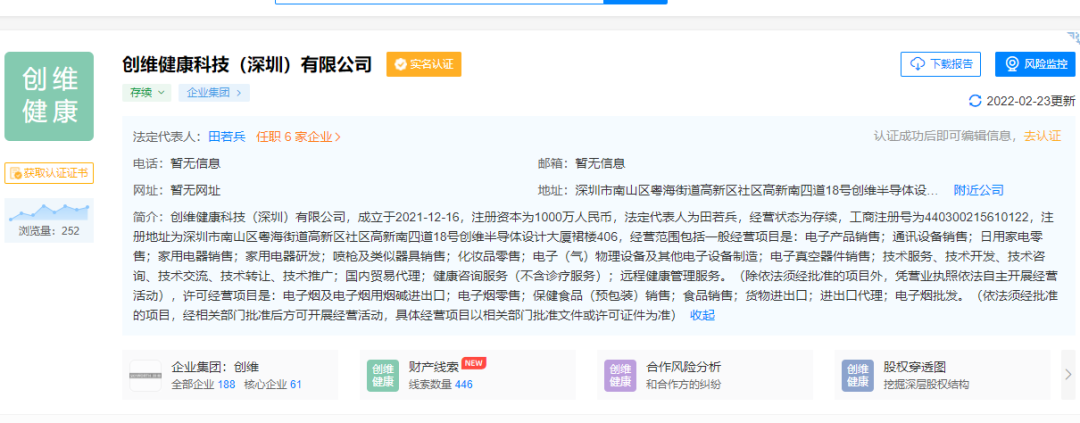This screenshot has height=423, width=1080.
Task: Expand the 企业集团 tag
Action: click(x=214, y=93)
